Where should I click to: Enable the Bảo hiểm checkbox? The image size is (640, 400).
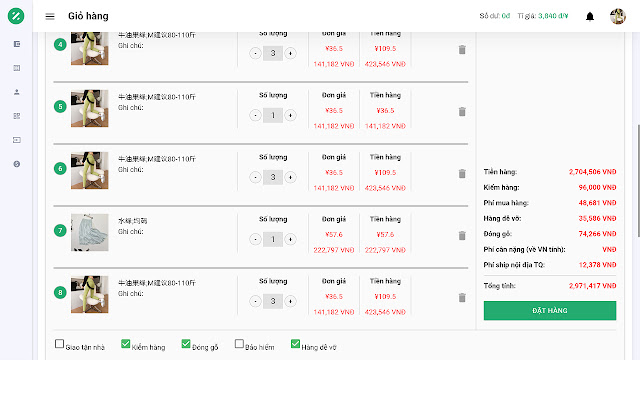(x=239, y=344)
